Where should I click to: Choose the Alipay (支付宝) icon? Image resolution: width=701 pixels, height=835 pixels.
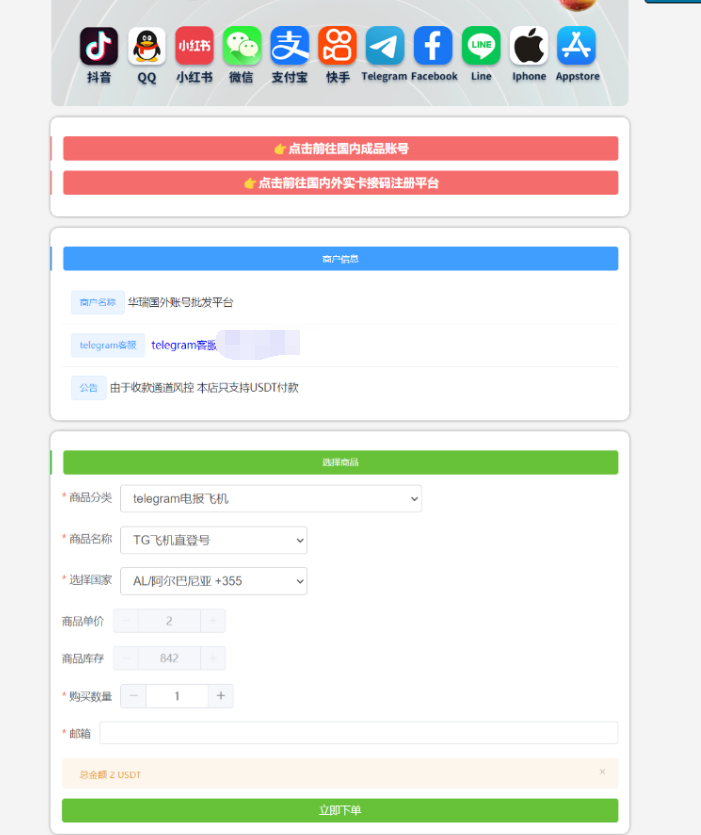(290, 46)
